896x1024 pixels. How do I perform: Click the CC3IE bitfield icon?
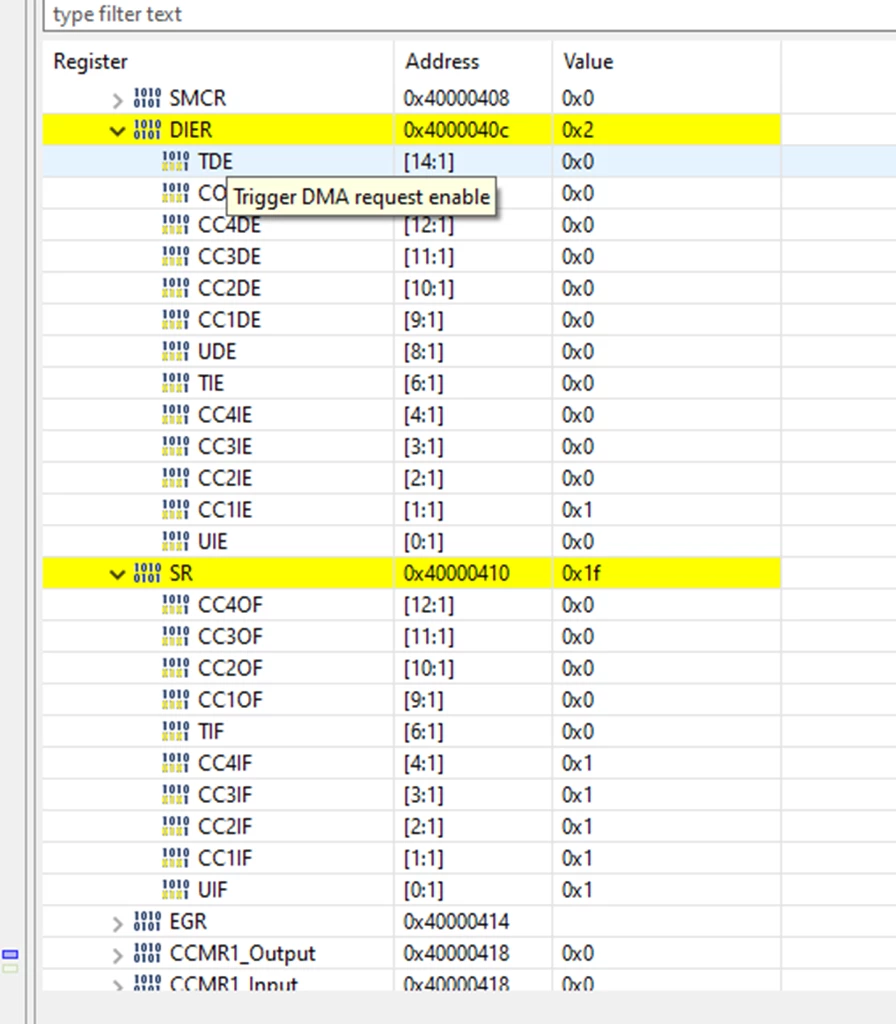[x=176, y=446]
